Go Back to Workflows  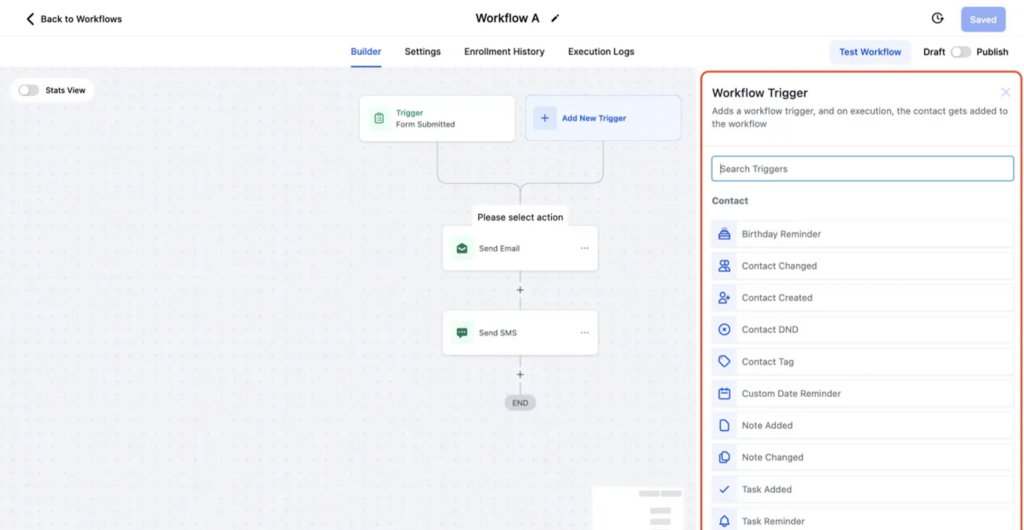[x=74, y=19]
